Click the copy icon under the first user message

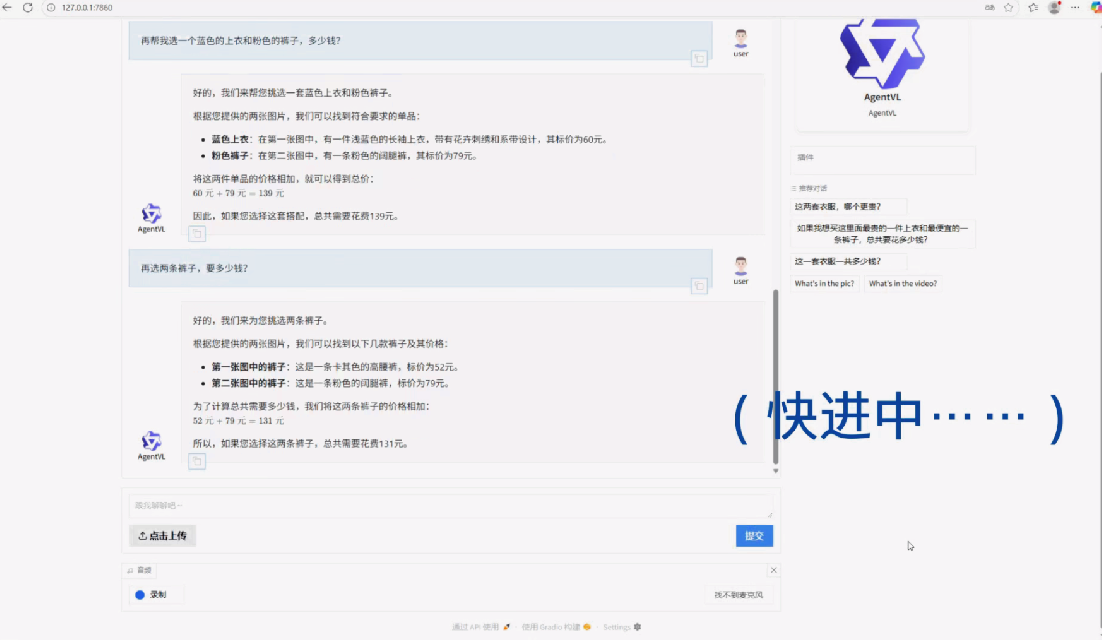tap(700, 59)
